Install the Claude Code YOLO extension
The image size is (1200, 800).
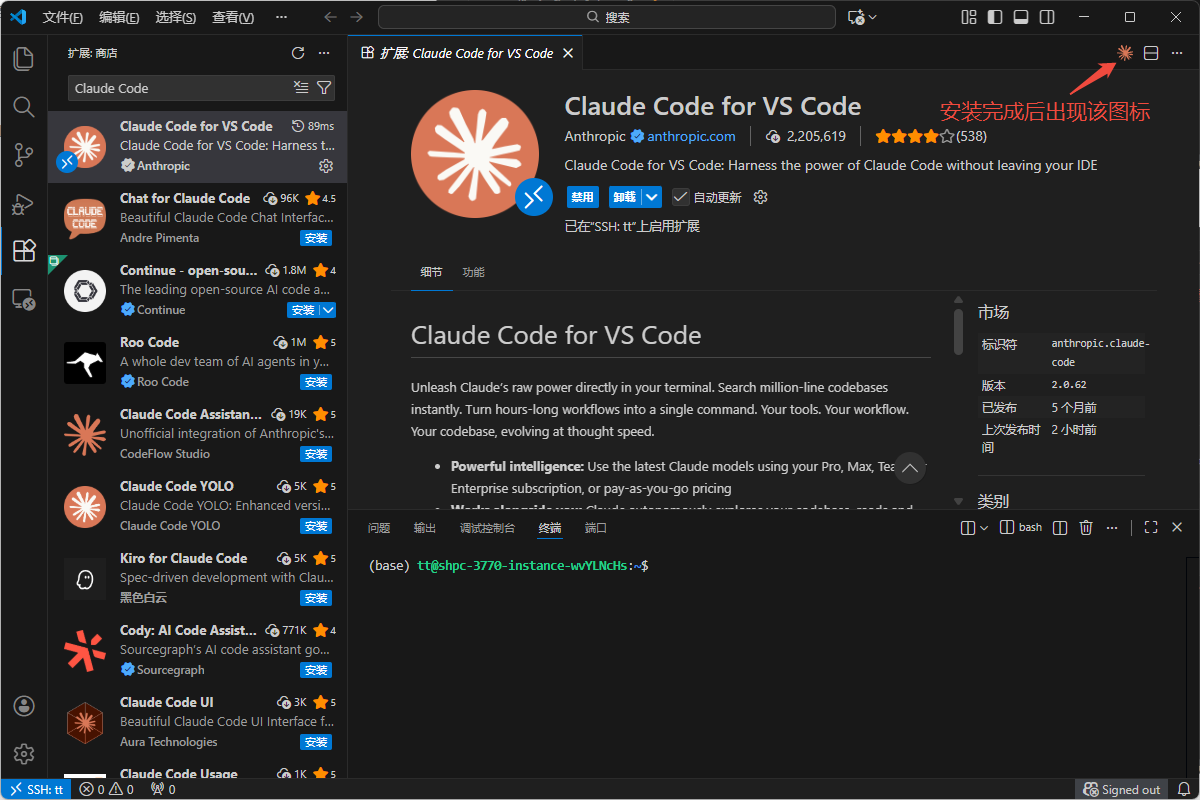pos(316,526)
